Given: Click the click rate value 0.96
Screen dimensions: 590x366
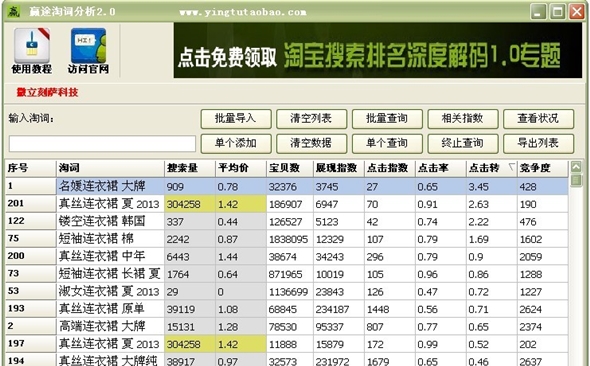Looking at the screenshot, I should point(427,274).
